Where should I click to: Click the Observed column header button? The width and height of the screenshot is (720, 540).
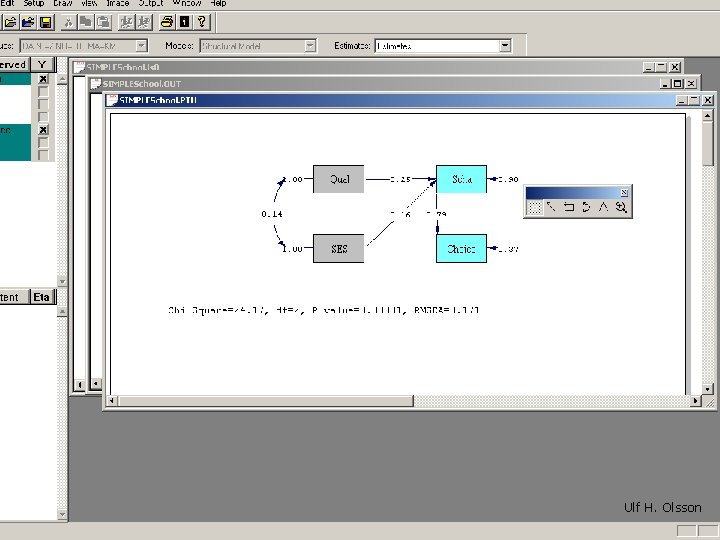click(14, 65)
